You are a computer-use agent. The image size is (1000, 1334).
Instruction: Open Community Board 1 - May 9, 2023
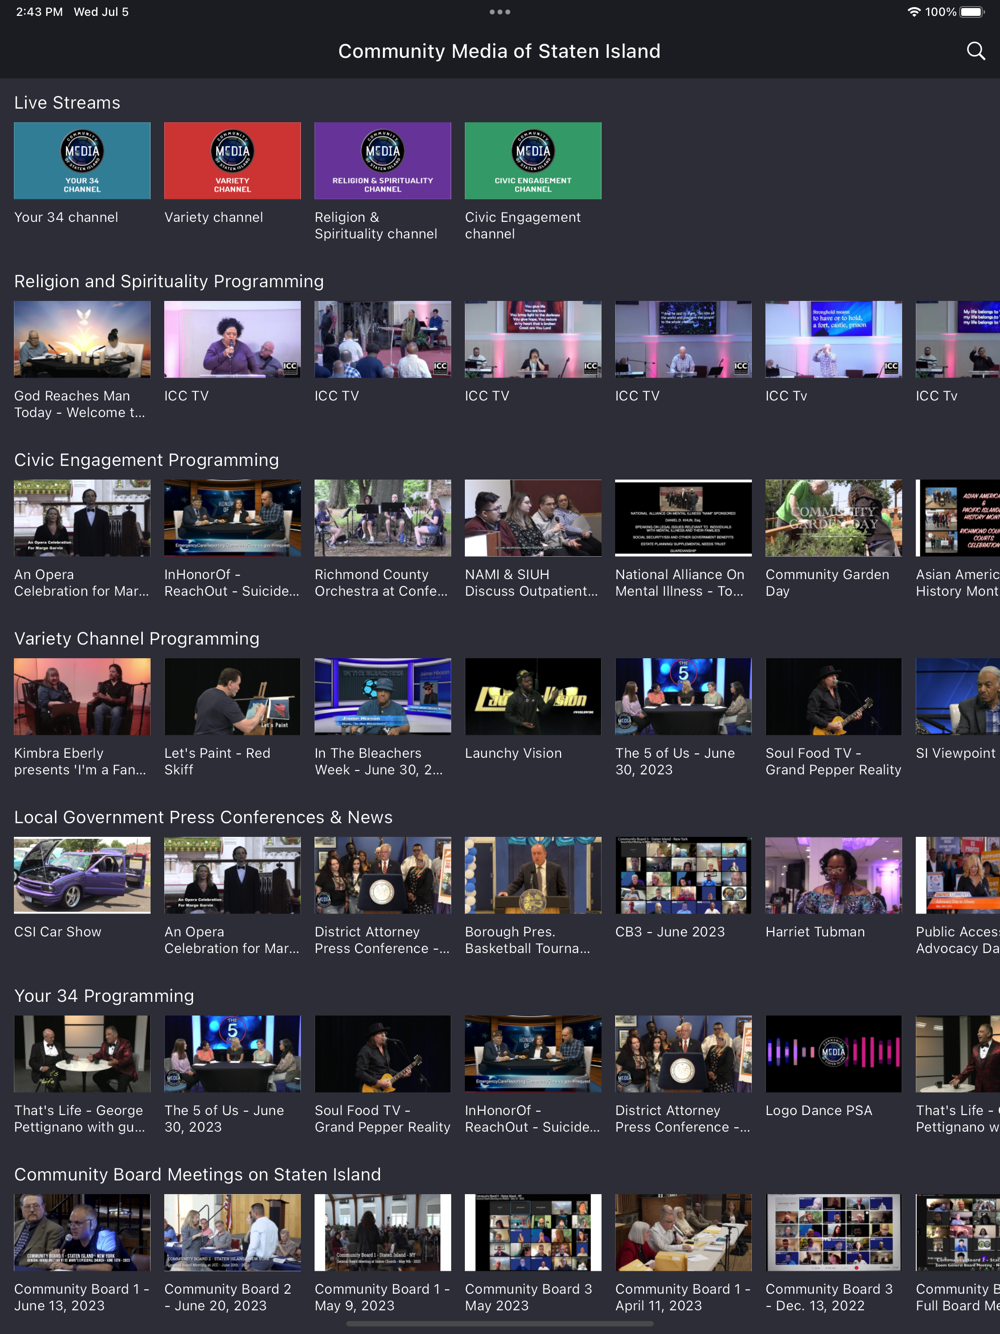coord(383,1232)
